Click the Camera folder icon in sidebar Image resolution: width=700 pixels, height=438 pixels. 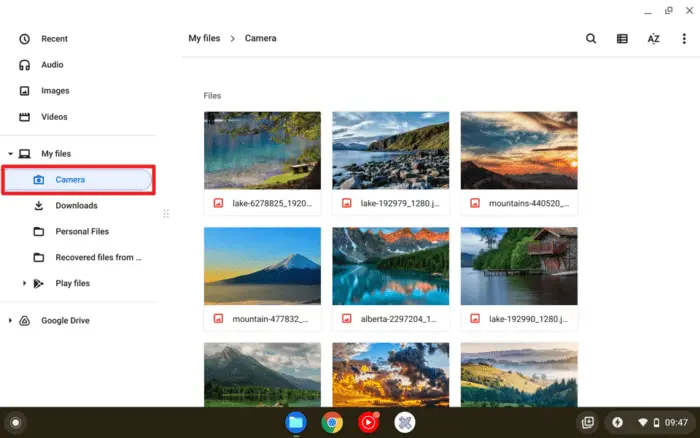coord(39,179)
